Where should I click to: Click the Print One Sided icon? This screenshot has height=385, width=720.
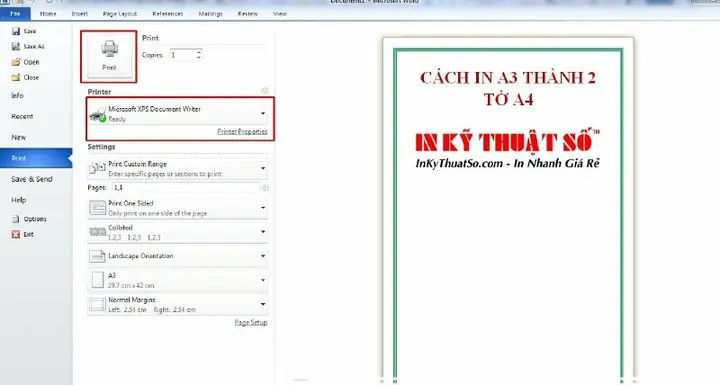tap(97, 208)
